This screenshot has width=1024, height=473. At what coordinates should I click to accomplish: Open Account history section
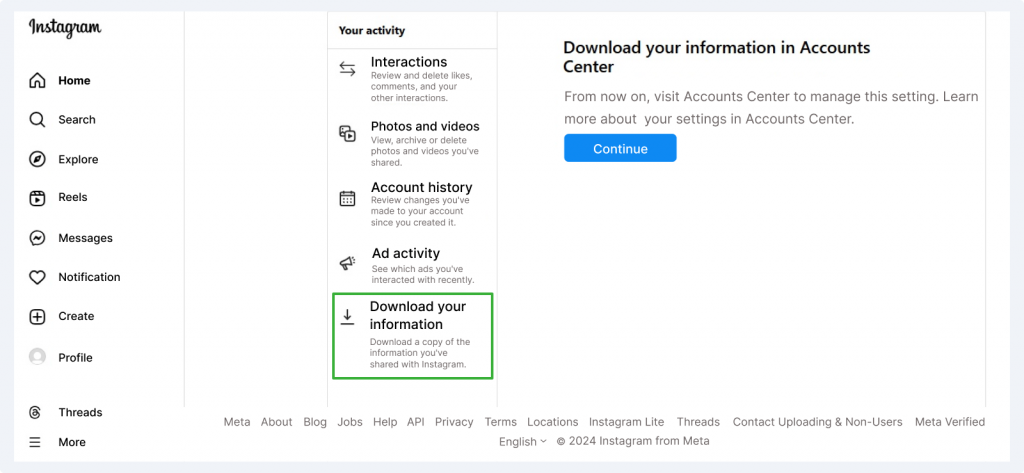click(x=412, y=204)
